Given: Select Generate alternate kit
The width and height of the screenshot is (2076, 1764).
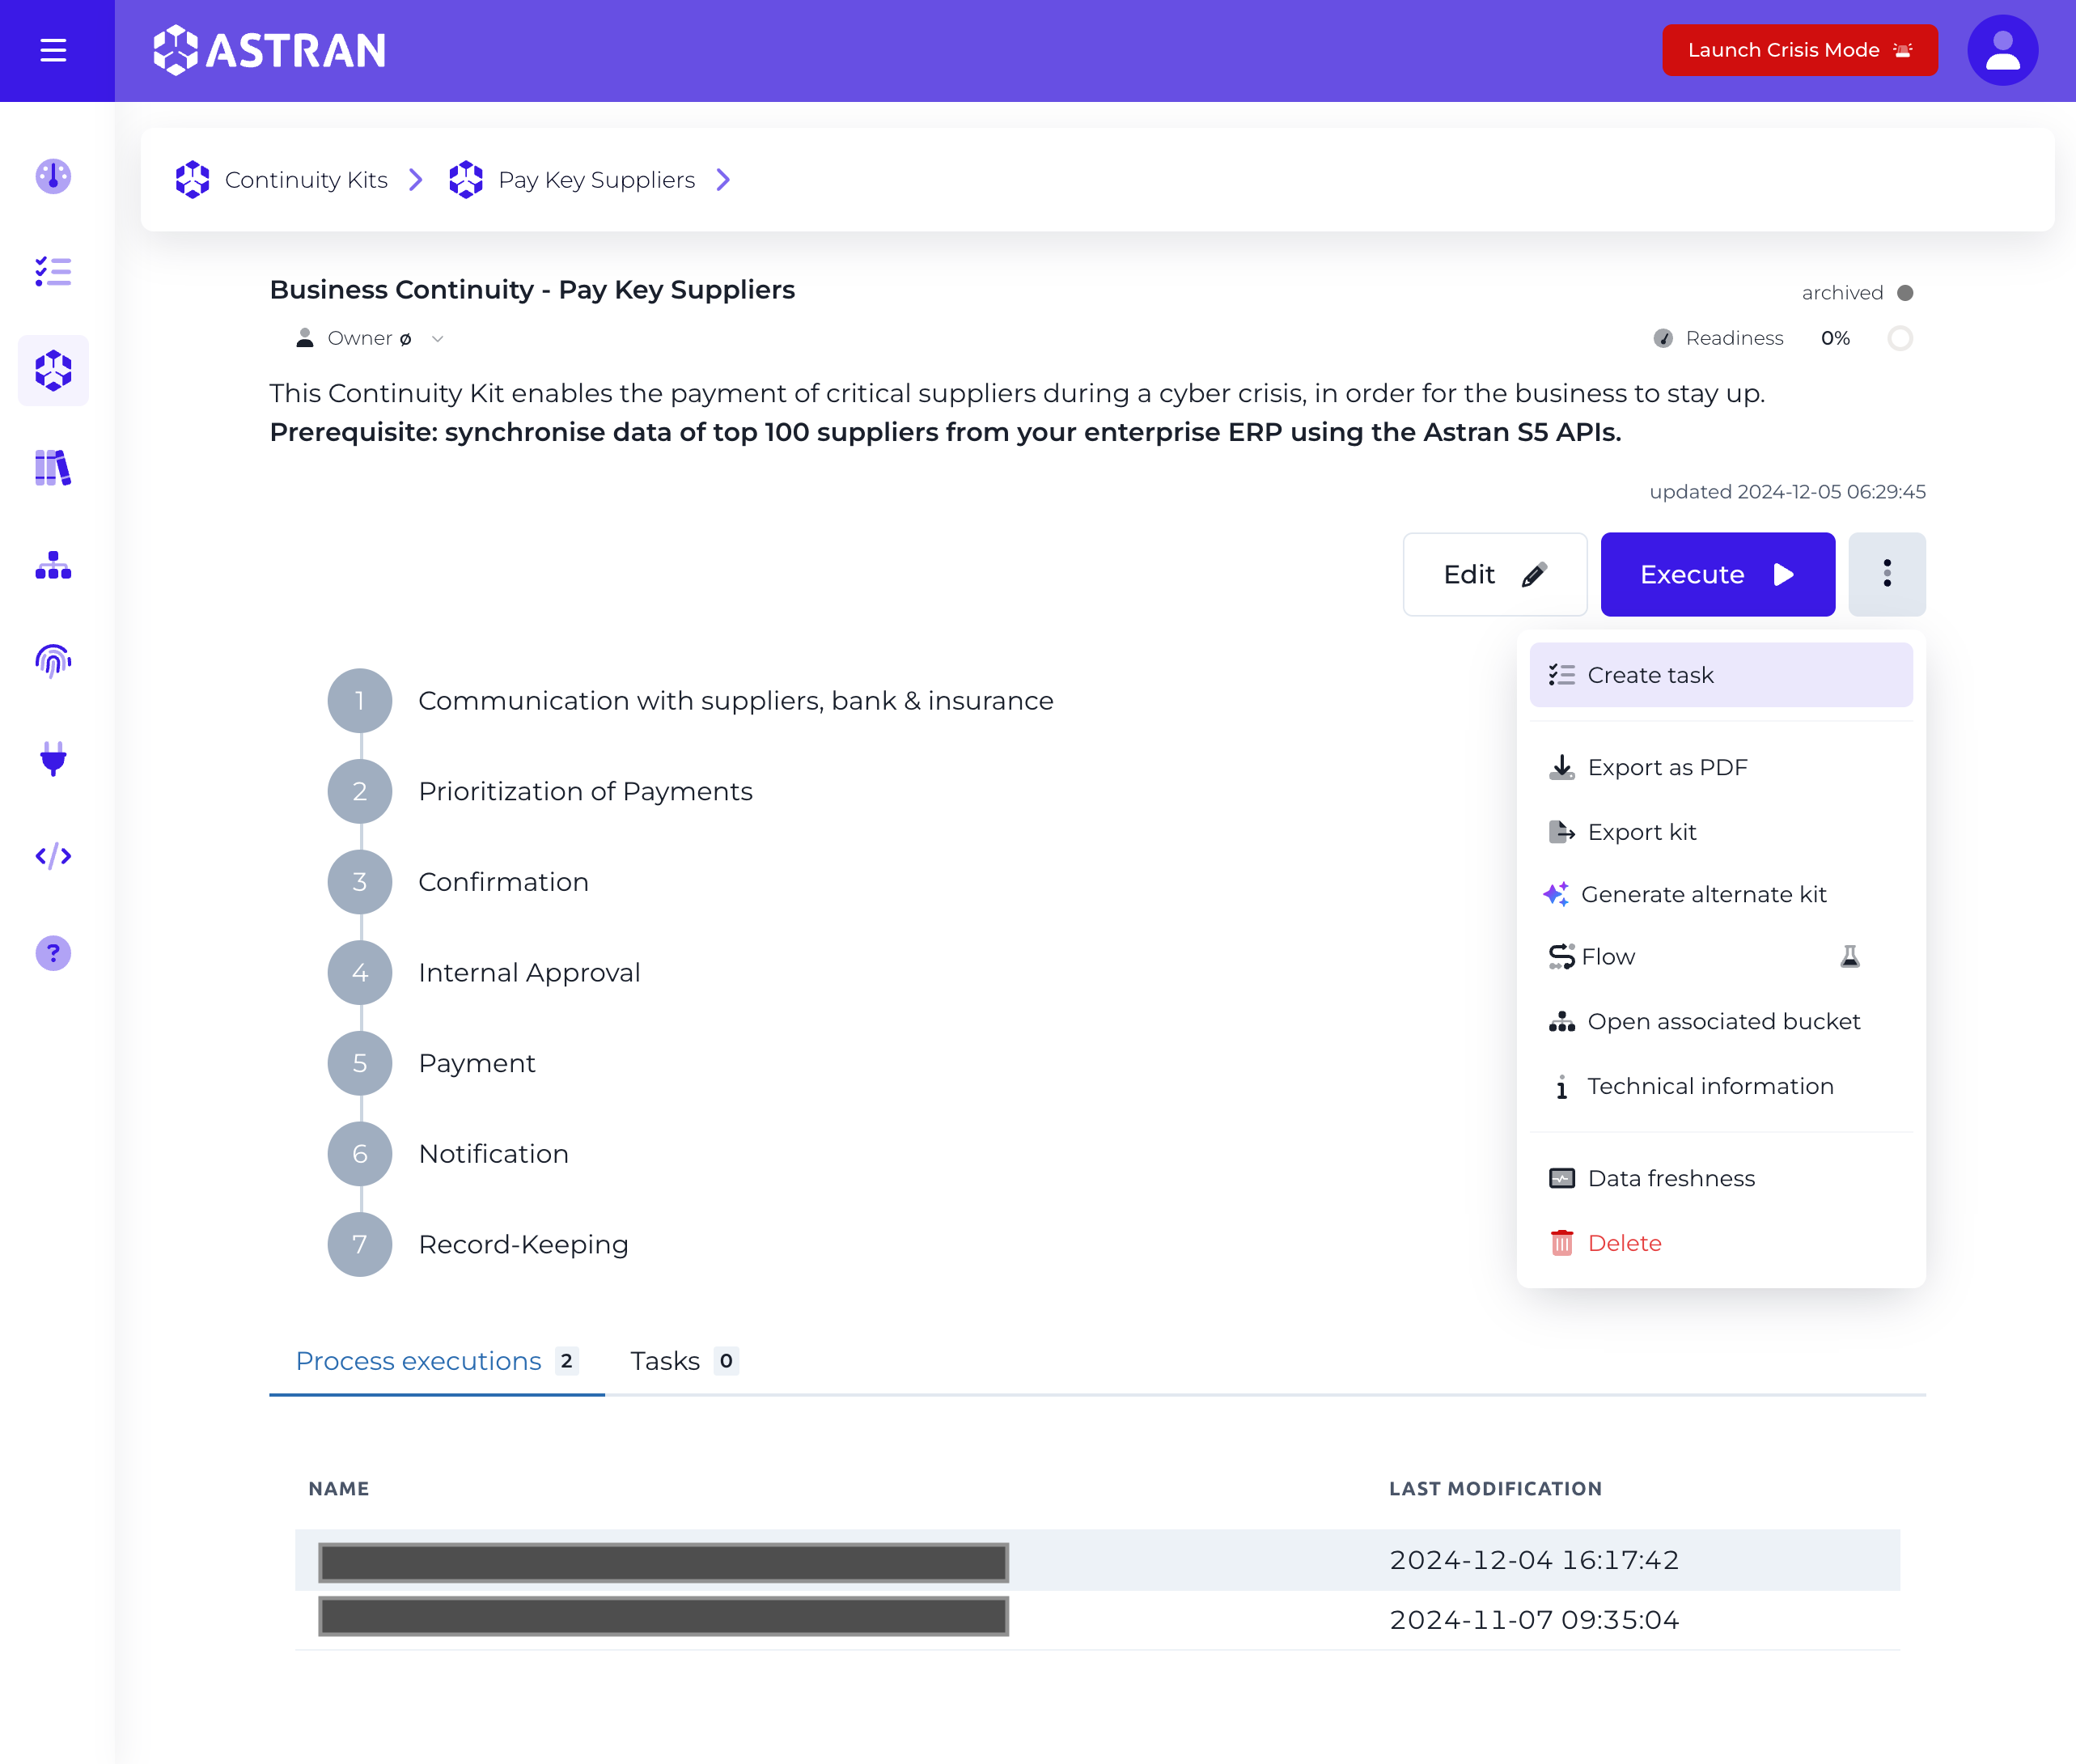Looking at the screenshot, I should 1721,894.
